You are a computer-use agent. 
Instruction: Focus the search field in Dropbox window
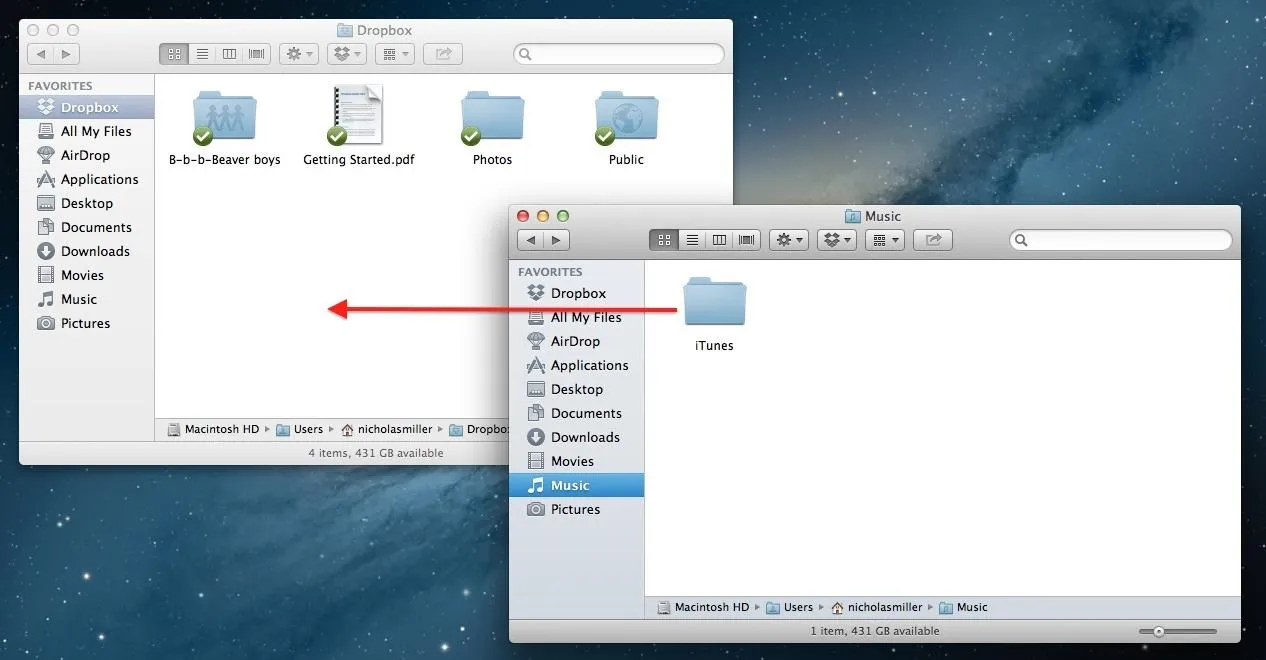[x=619, y=54]
